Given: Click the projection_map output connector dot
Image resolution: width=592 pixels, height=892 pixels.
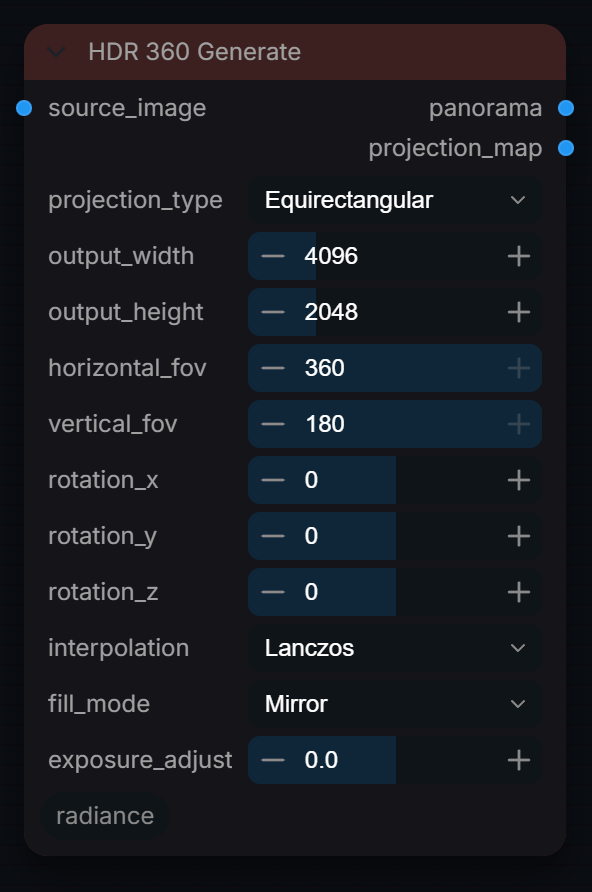Looking at the screenshot, I should [x=566, y=148].
